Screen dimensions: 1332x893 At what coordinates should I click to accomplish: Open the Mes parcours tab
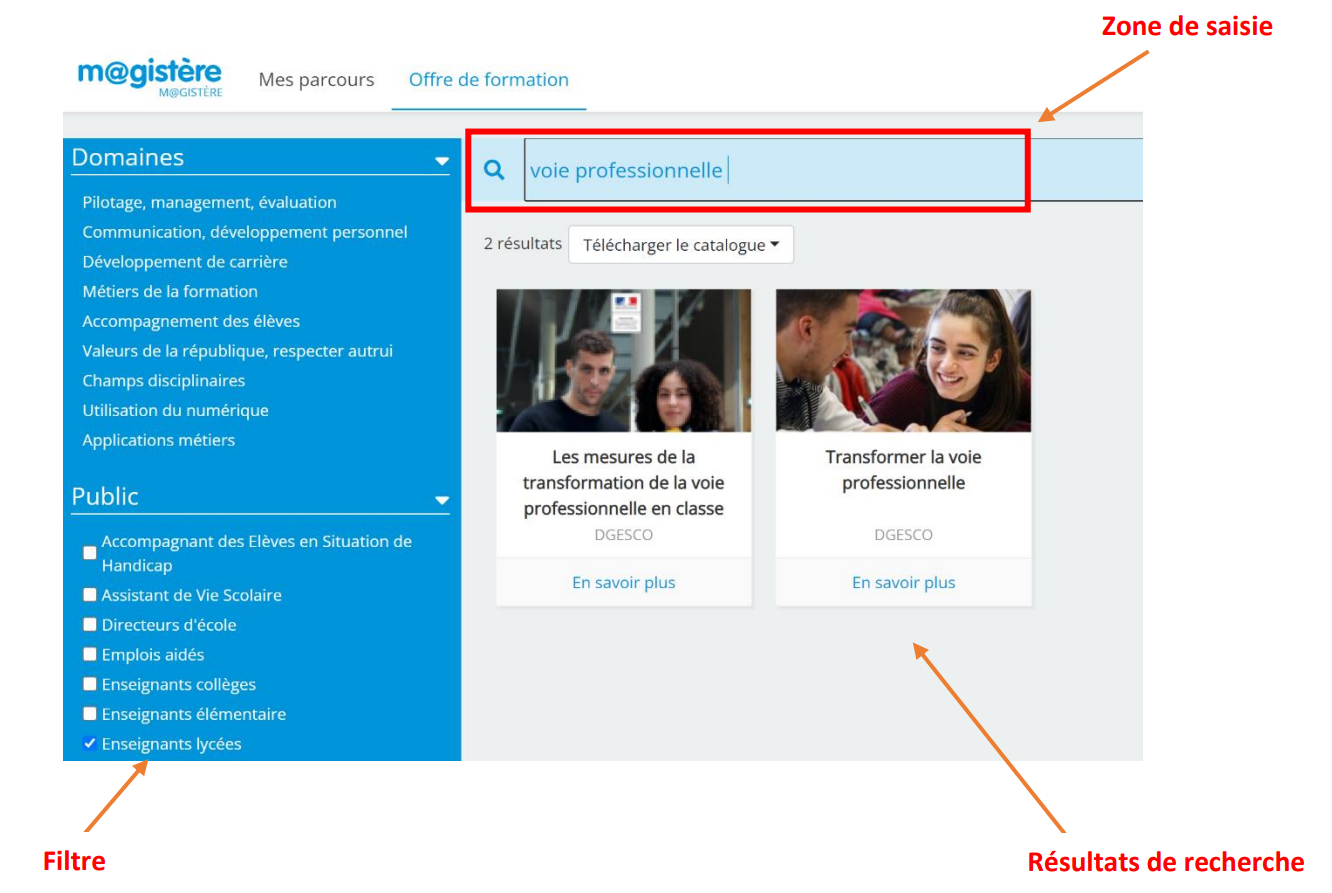pyautogui.click(x=316, y=80)
